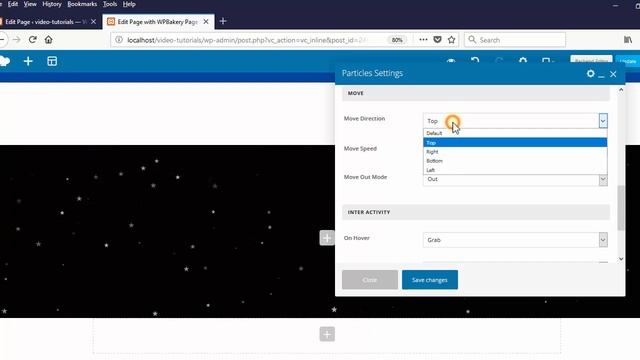Click the Save changes button
The height and width of the screenshot is (360, 640).
[430, 280]
